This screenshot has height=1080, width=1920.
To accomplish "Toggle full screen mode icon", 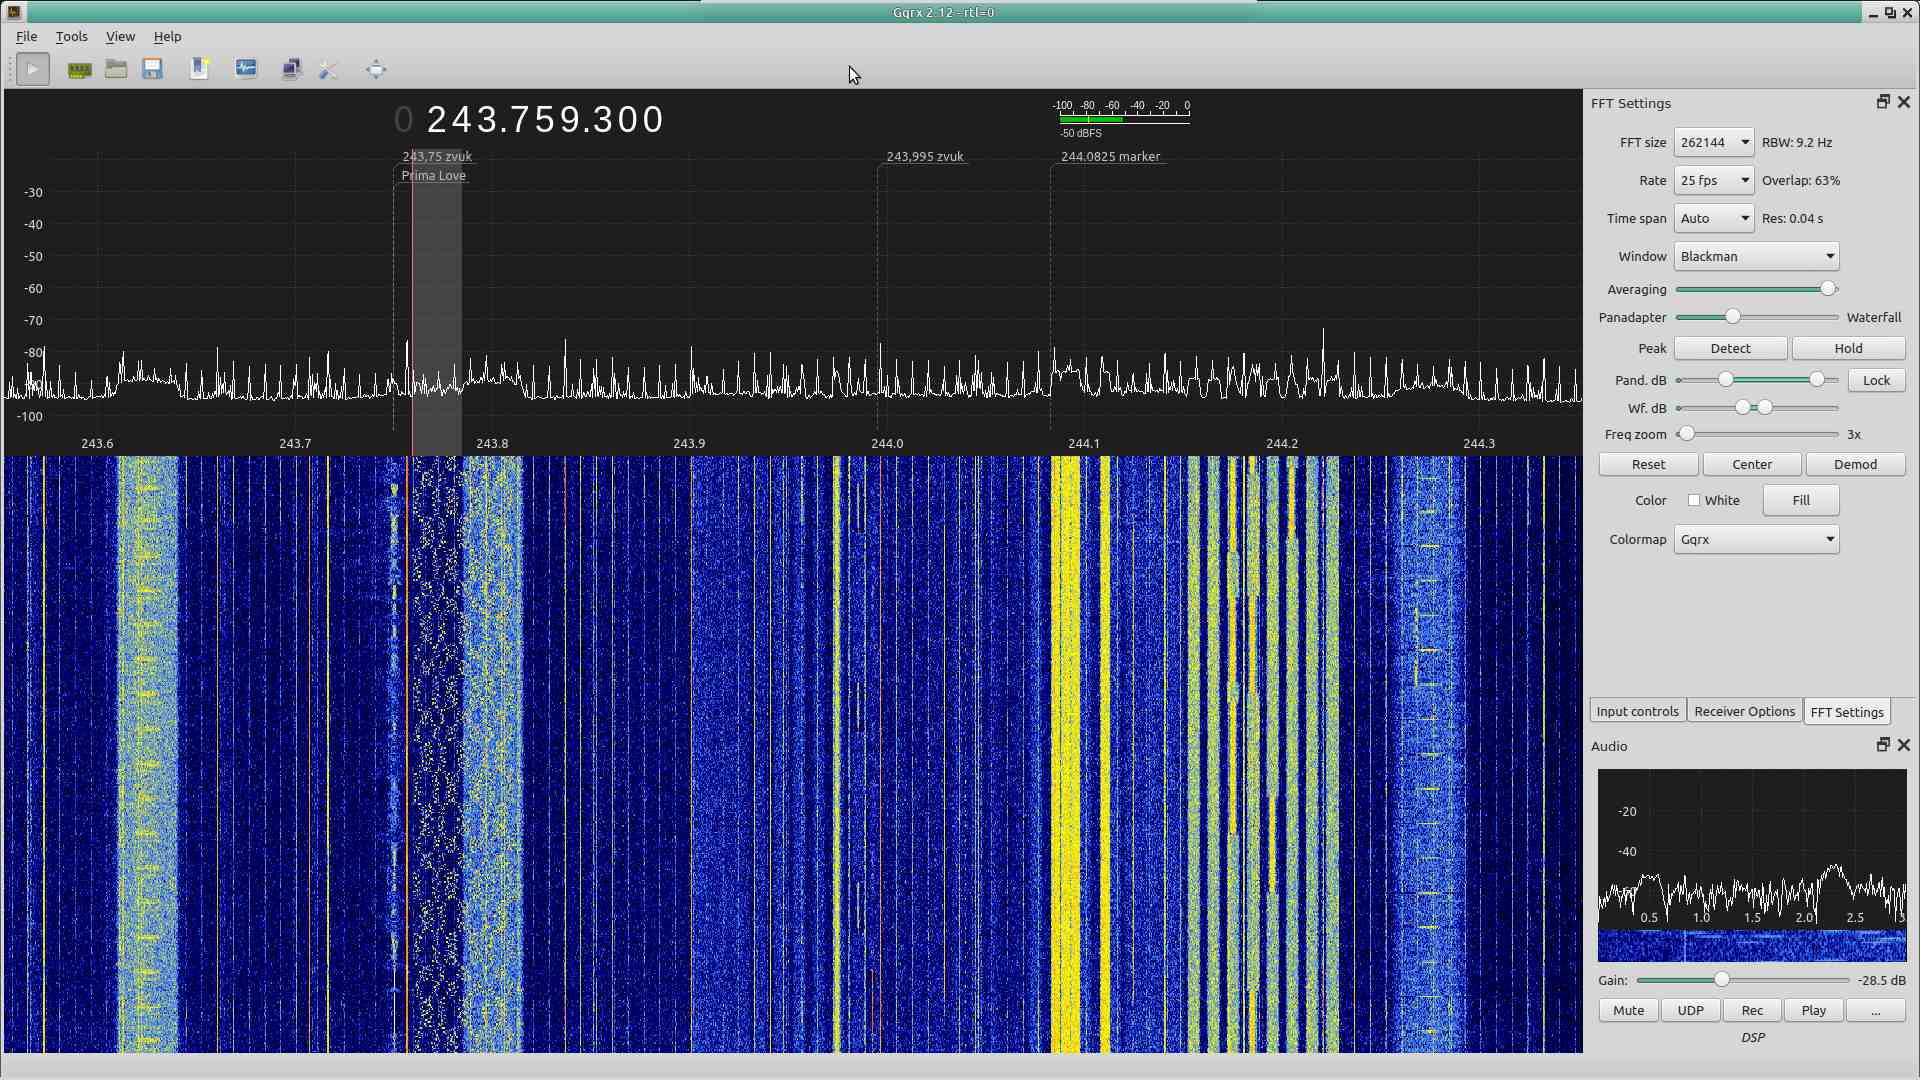I will (376, 69).
